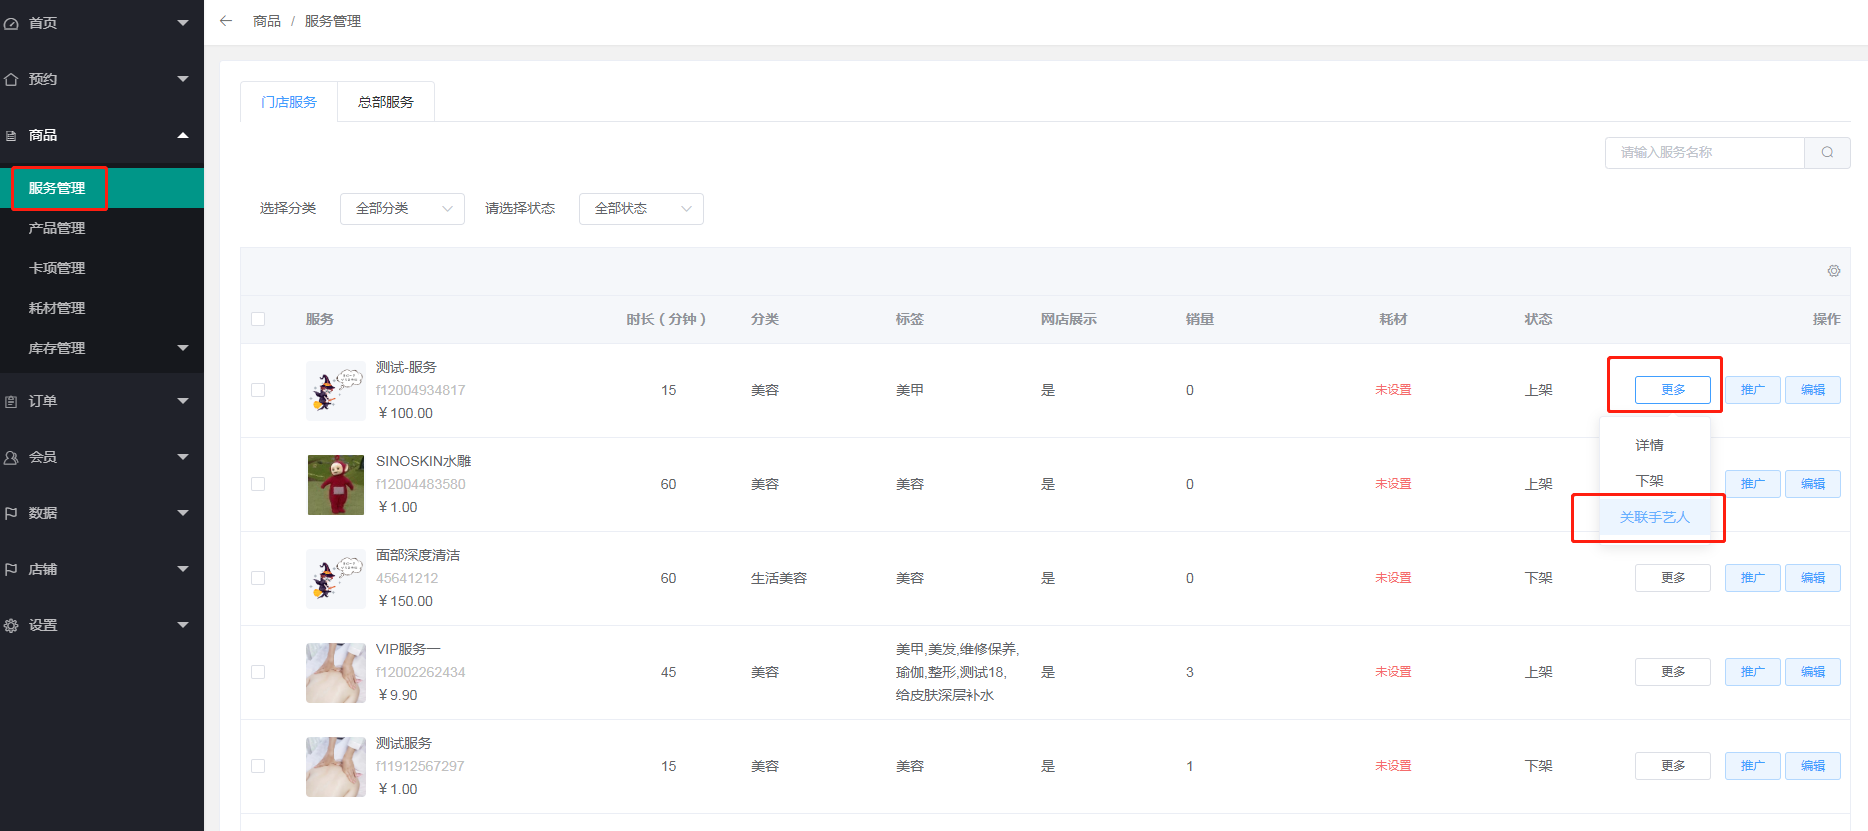Click 推广 button for VIP服务一 row

pyautogui.click(x=1753, y=672)
